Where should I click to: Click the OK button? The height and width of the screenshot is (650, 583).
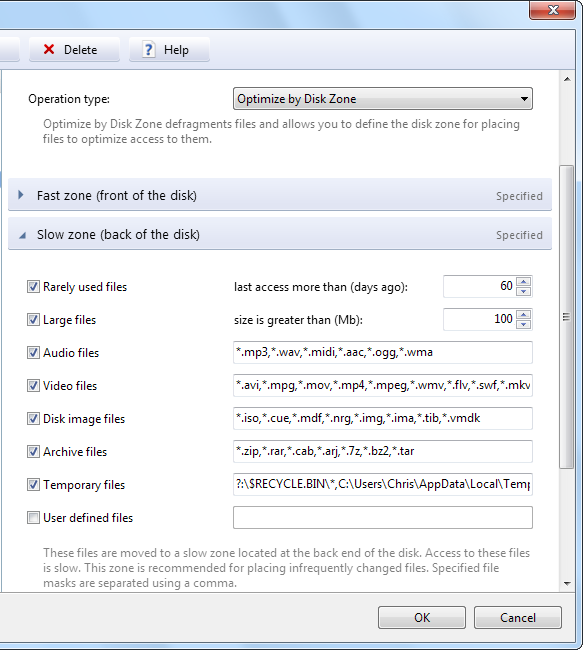422,618
